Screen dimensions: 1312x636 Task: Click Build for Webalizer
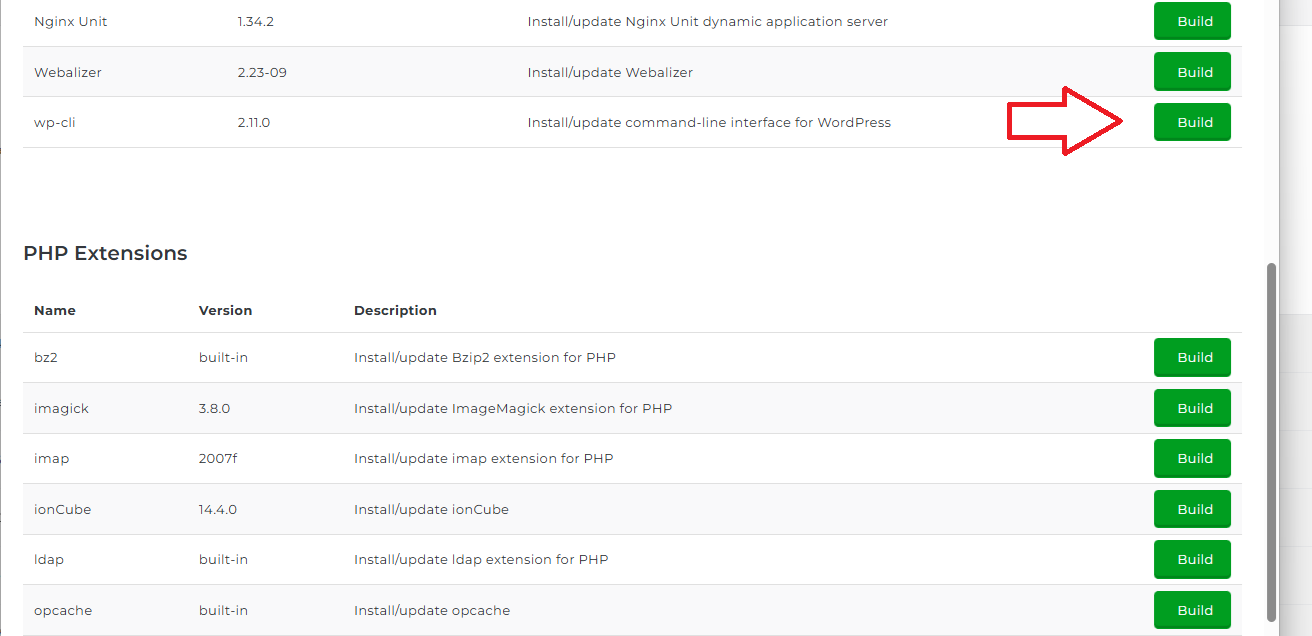pyautogui.click(x=1192, y=72)
